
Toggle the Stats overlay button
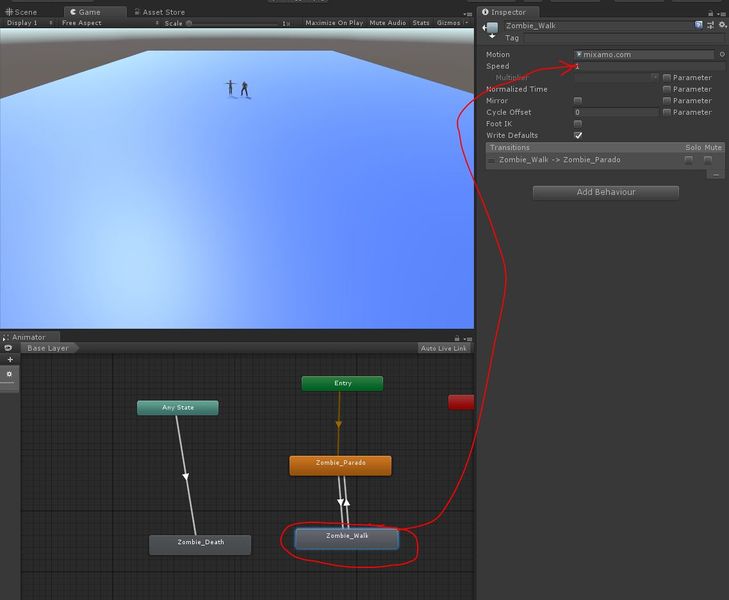[x=421, y=23]
